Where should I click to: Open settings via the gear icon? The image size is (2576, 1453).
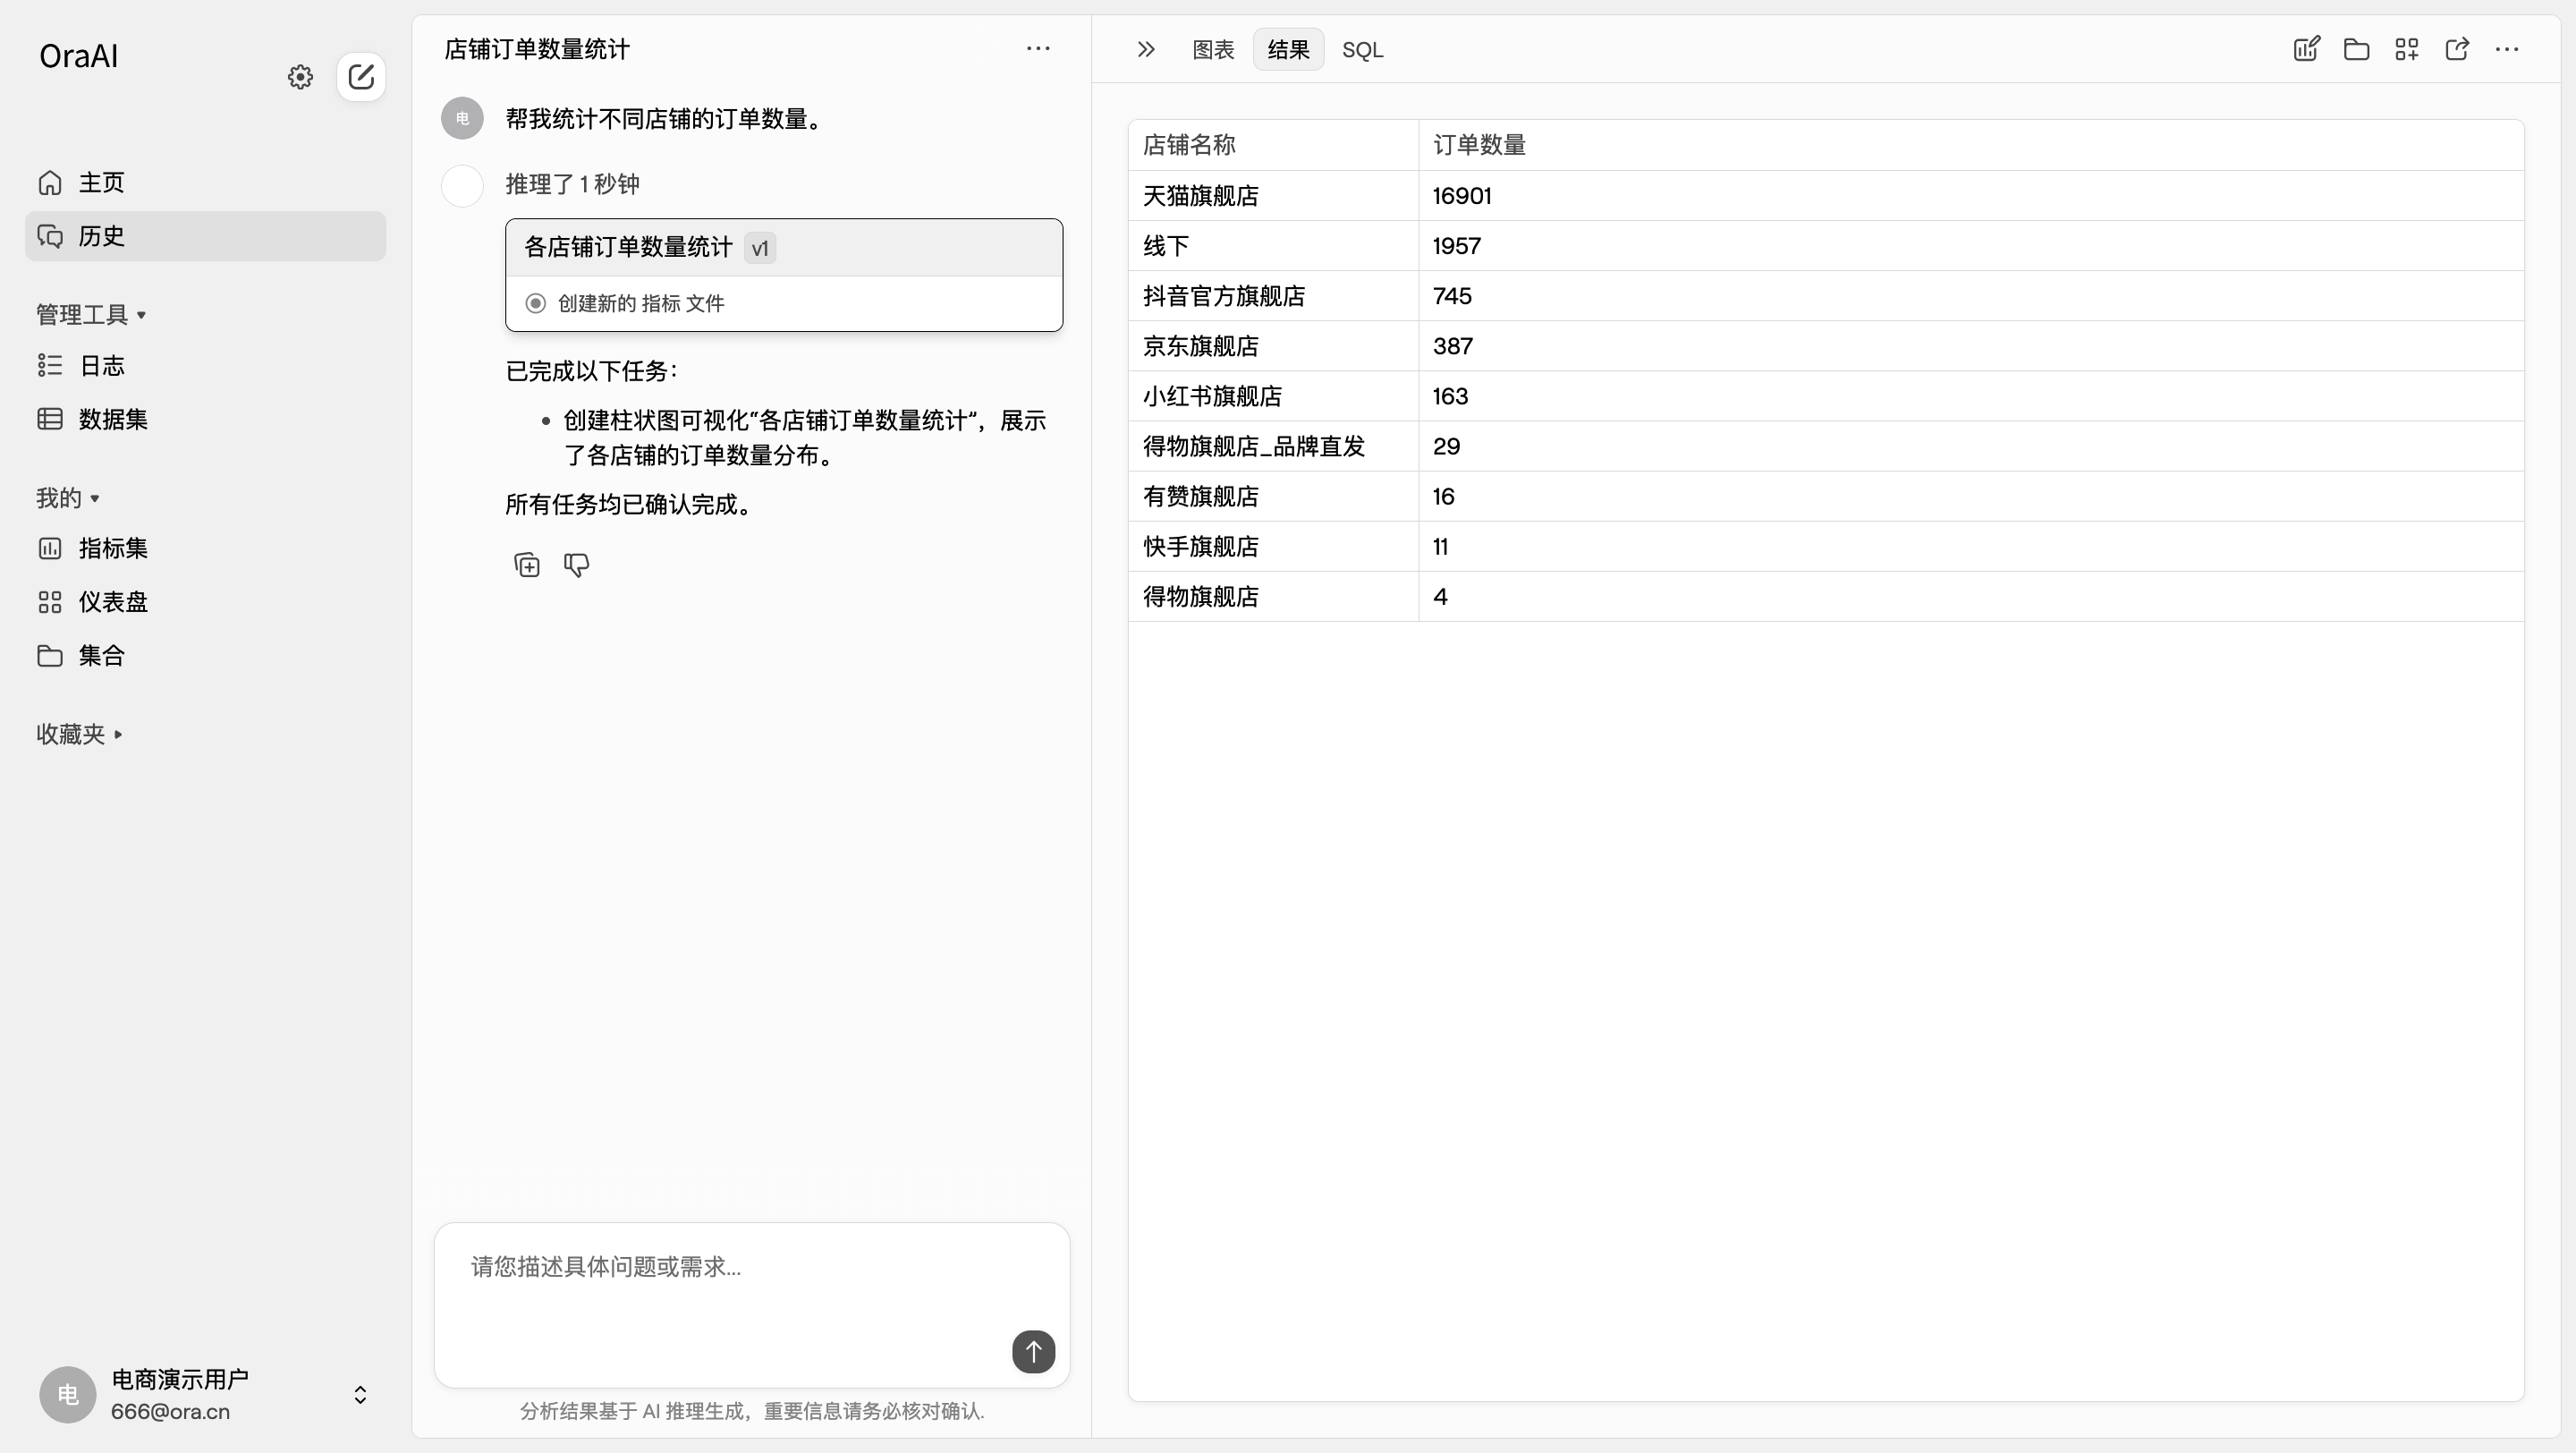tap(299, 77)
